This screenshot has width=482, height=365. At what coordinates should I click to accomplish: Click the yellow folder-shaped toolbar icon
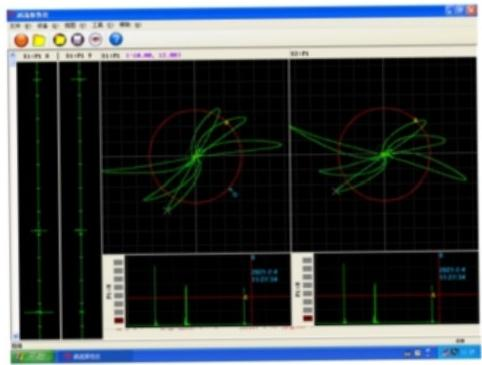tap(39, 40)
